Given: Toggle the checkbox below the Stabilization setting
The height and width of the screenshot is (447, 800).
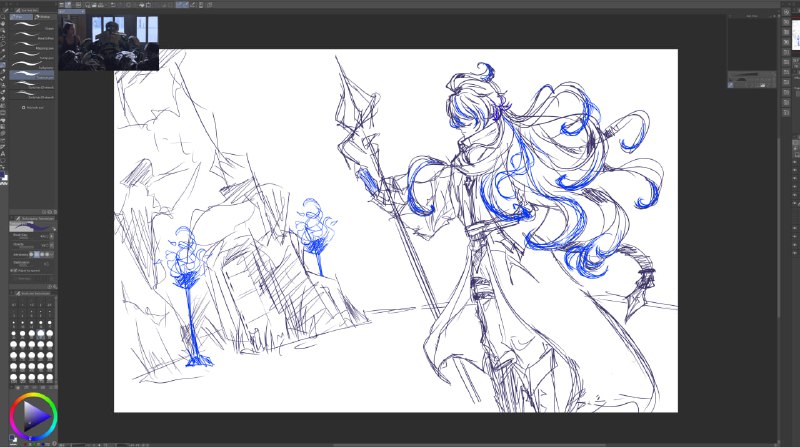Looking at the screenshot, I should click(x=15, y=270).
